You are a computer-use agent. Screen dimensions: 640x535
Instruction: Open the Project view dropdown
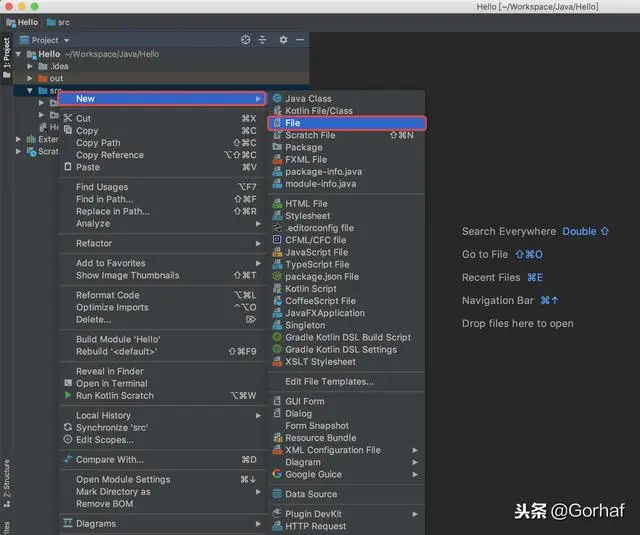[66, 40]
